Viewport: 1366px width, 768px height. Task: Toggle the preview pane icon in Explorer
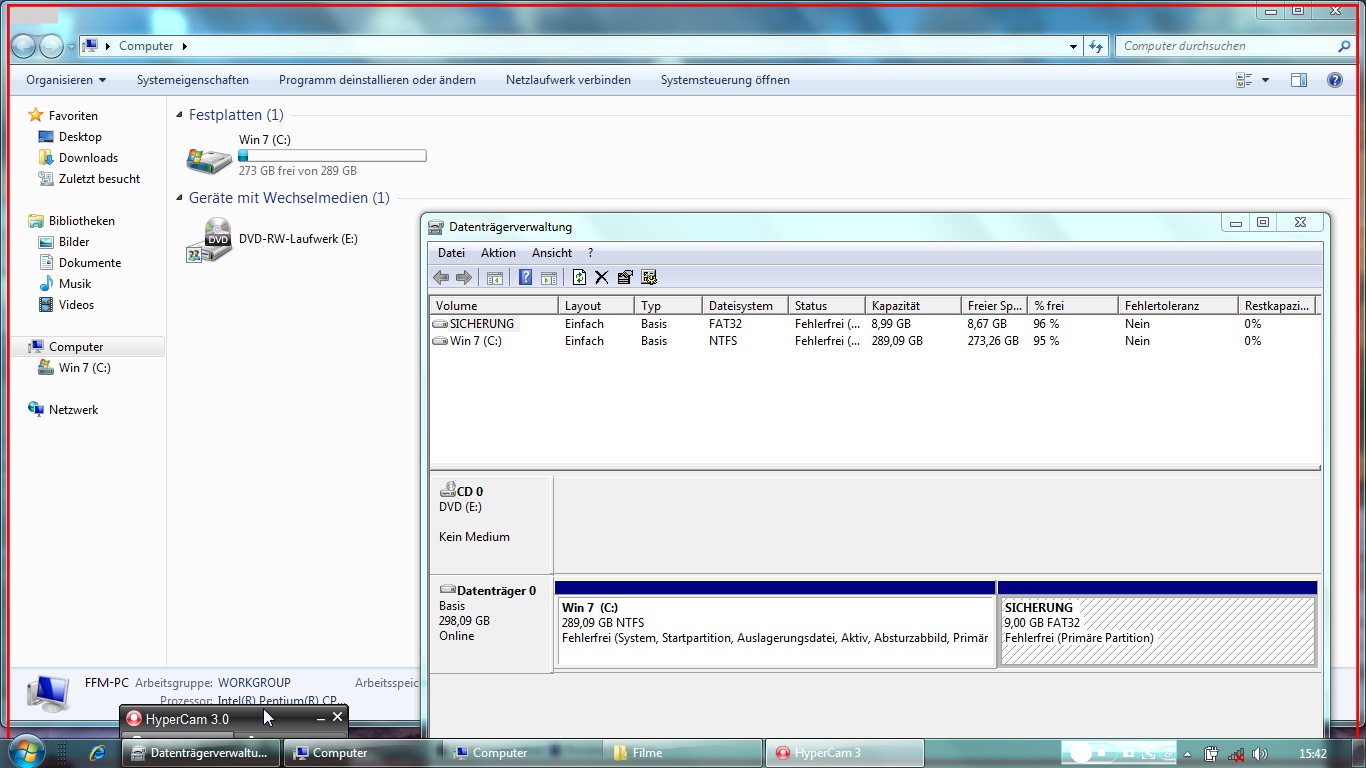[x=1299, y=80]
